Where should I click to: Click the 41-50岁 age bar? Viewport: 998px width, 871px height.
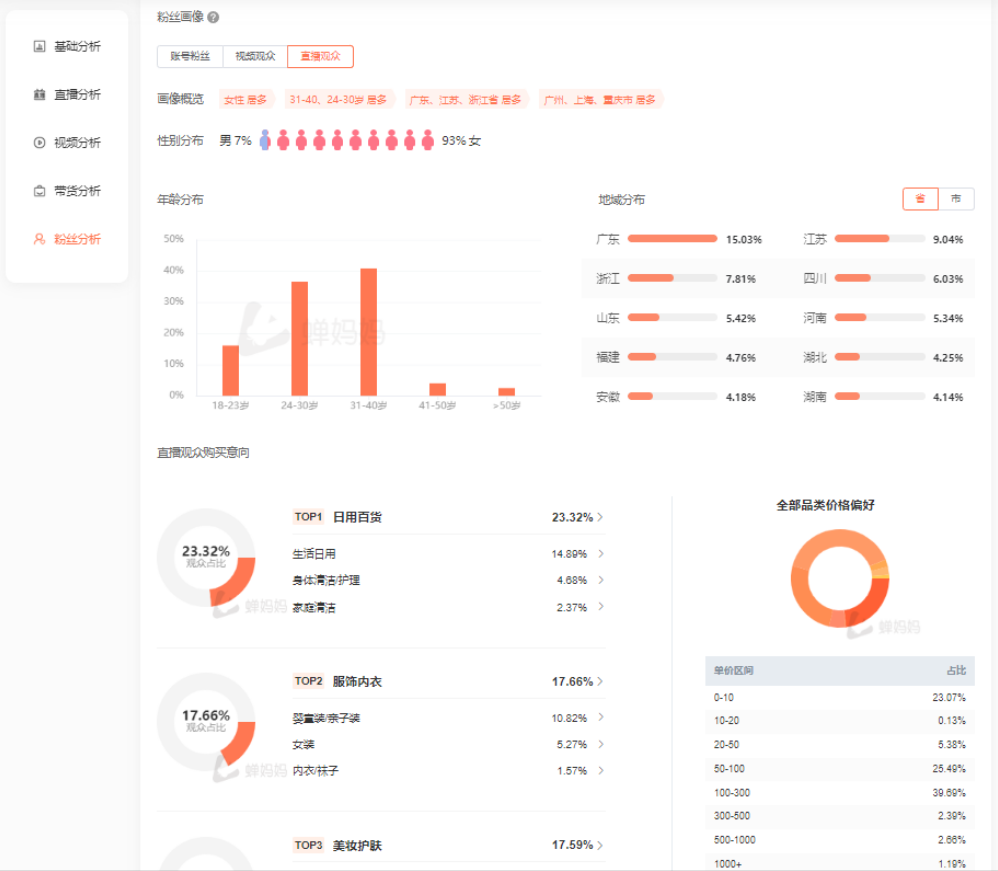point(438,390)
